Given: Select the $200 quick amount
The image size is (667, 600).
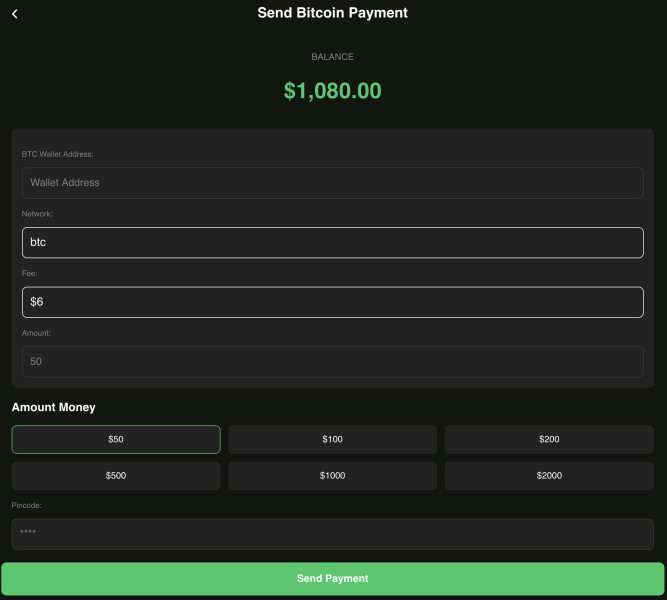Looking at the screenshot, I should click(549, 439).
